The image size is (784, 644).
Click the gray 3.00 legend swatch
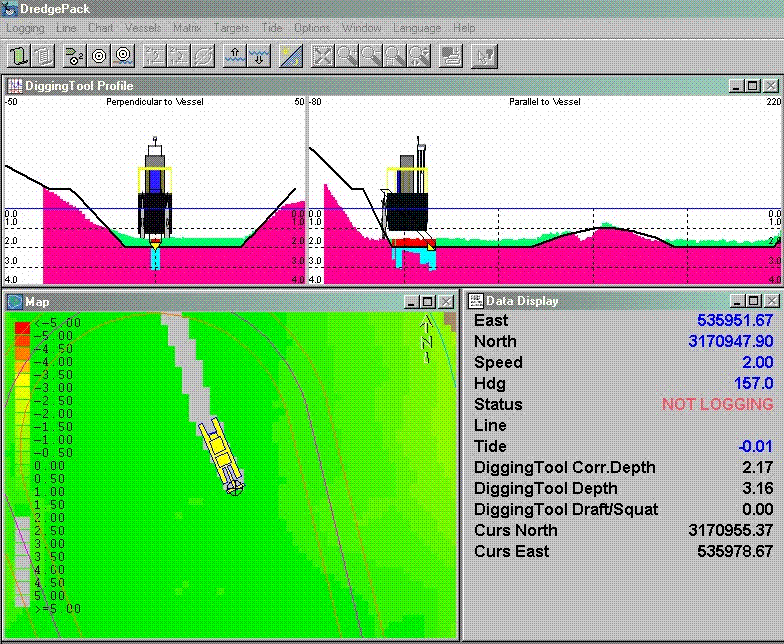22,550
